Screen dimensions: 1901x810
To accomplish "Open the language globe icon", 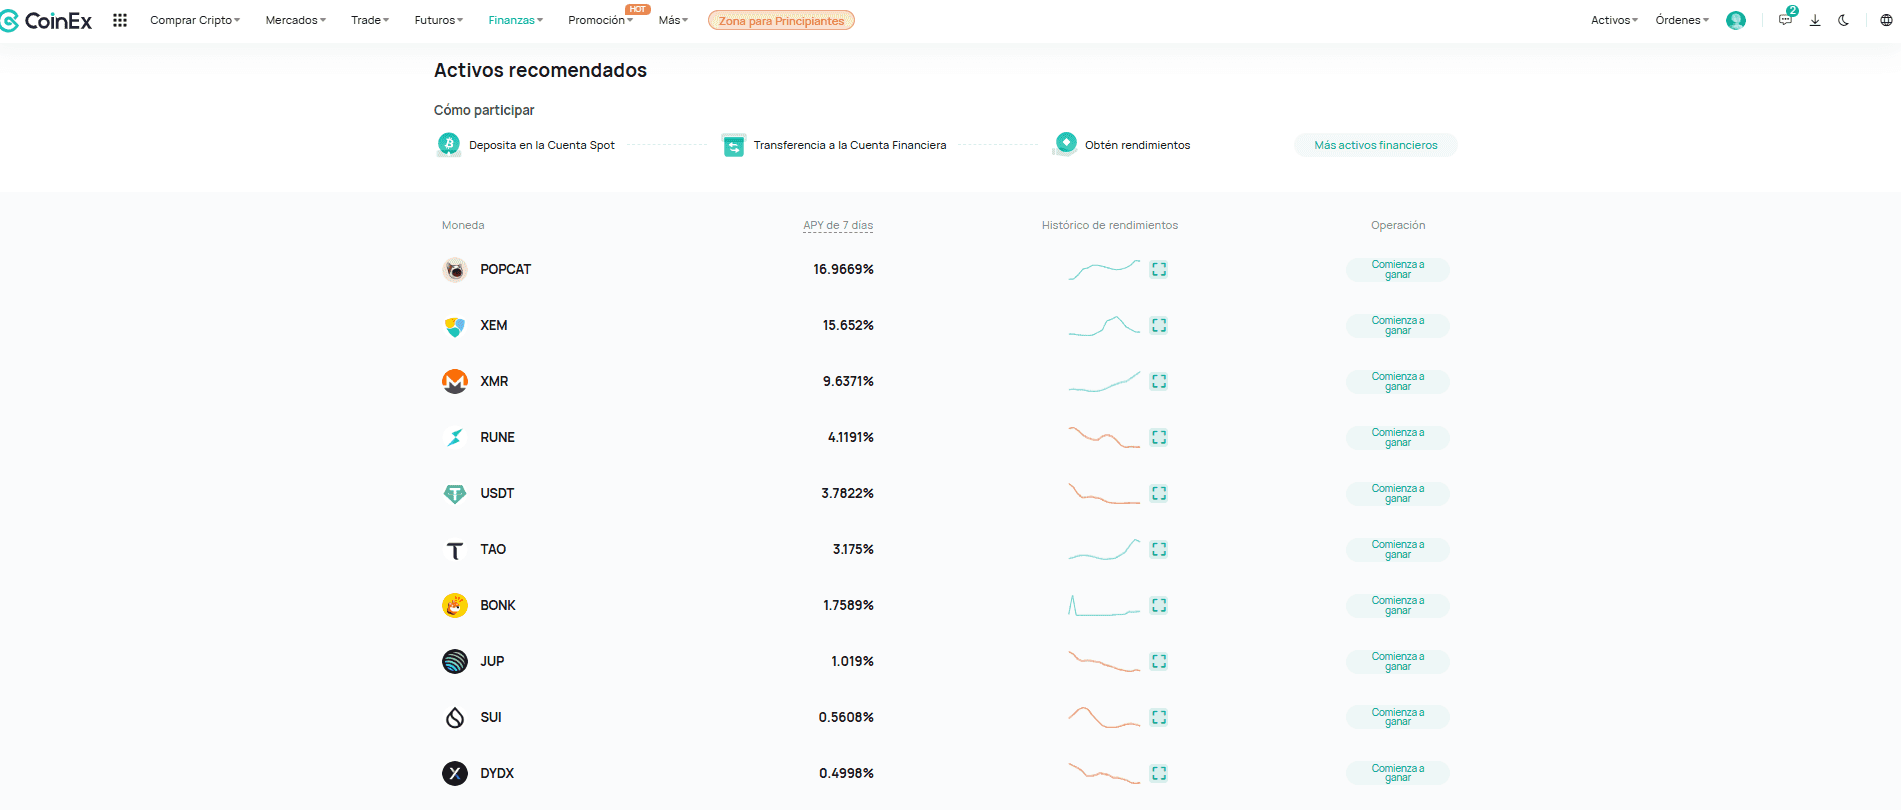I will (1886, 20).
